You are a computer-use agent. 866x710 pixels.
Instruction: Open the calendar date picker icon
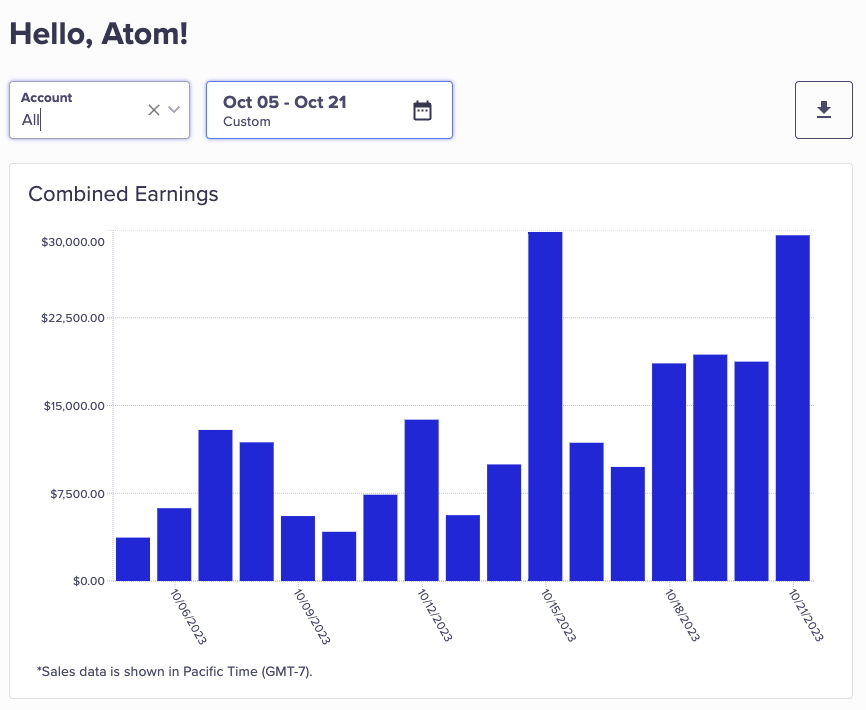point(422,110)
